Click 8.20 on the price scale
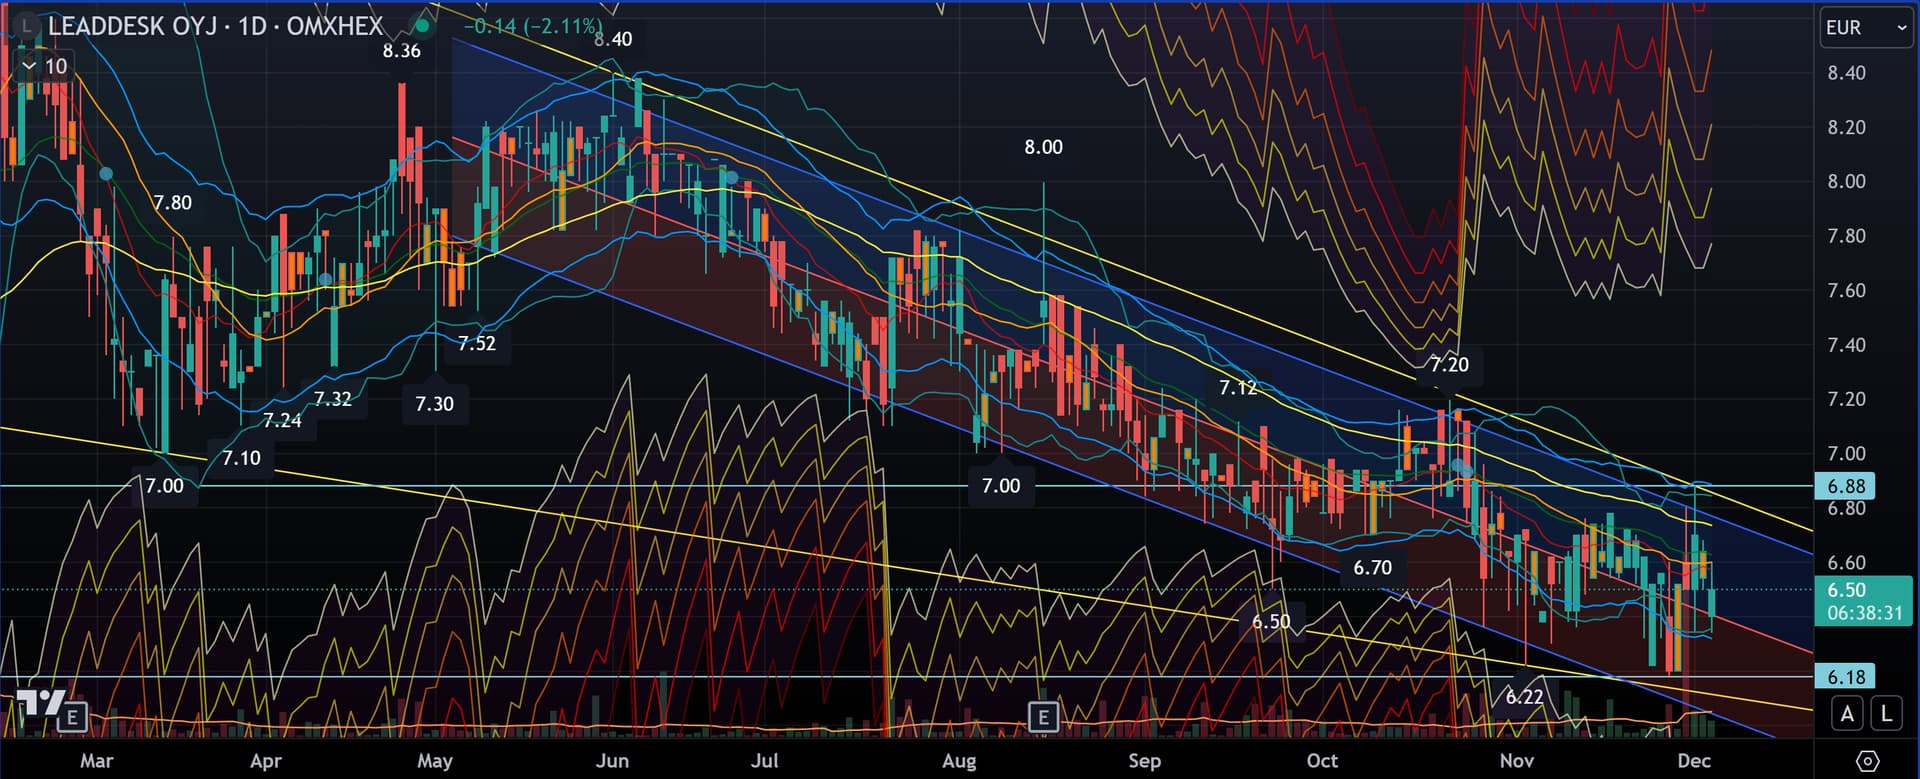The width and height of the screenshot is (1920, 779). tap(1846, 127)
